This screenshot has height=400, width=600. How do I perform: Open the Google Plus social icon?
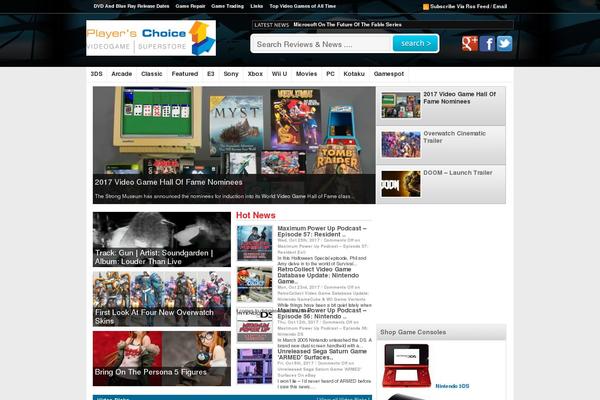[470, 44]
